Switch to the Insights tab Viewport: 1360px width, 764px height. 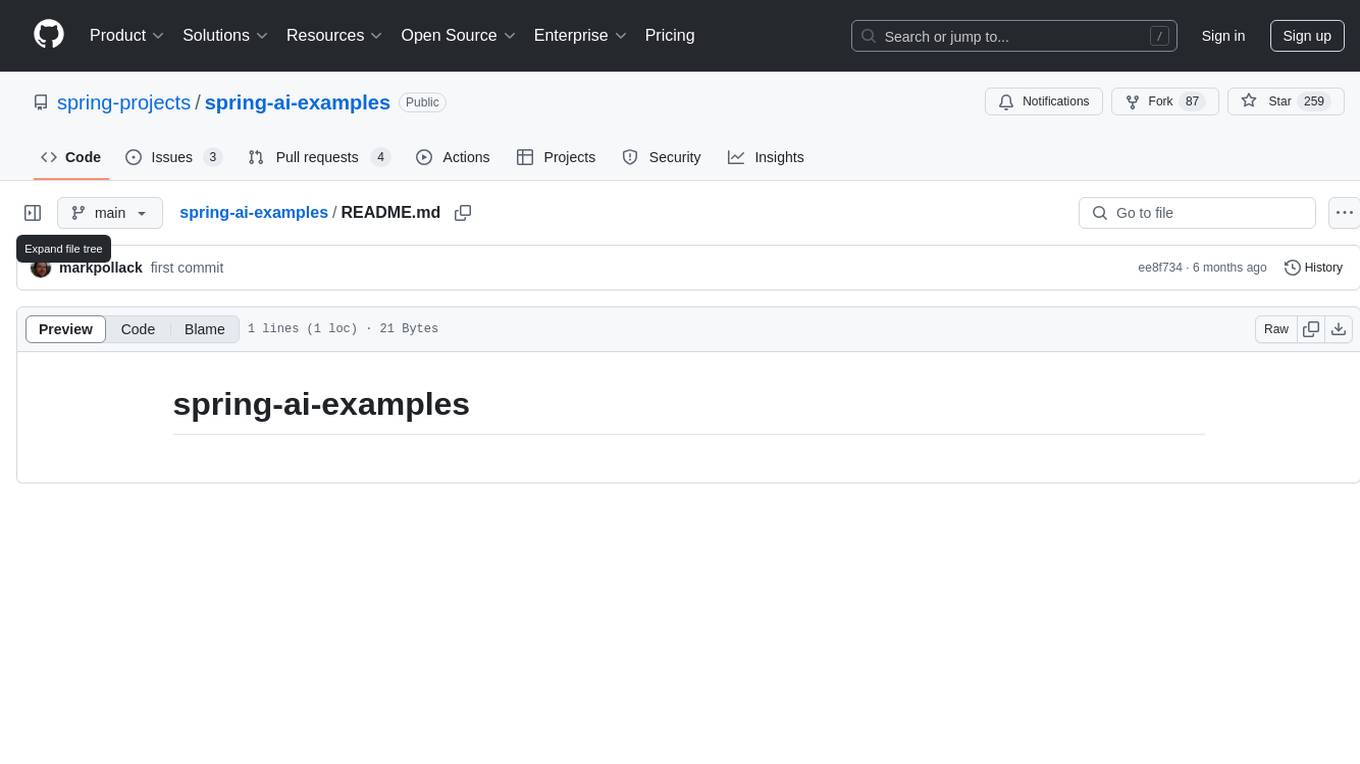coord(766,157)
